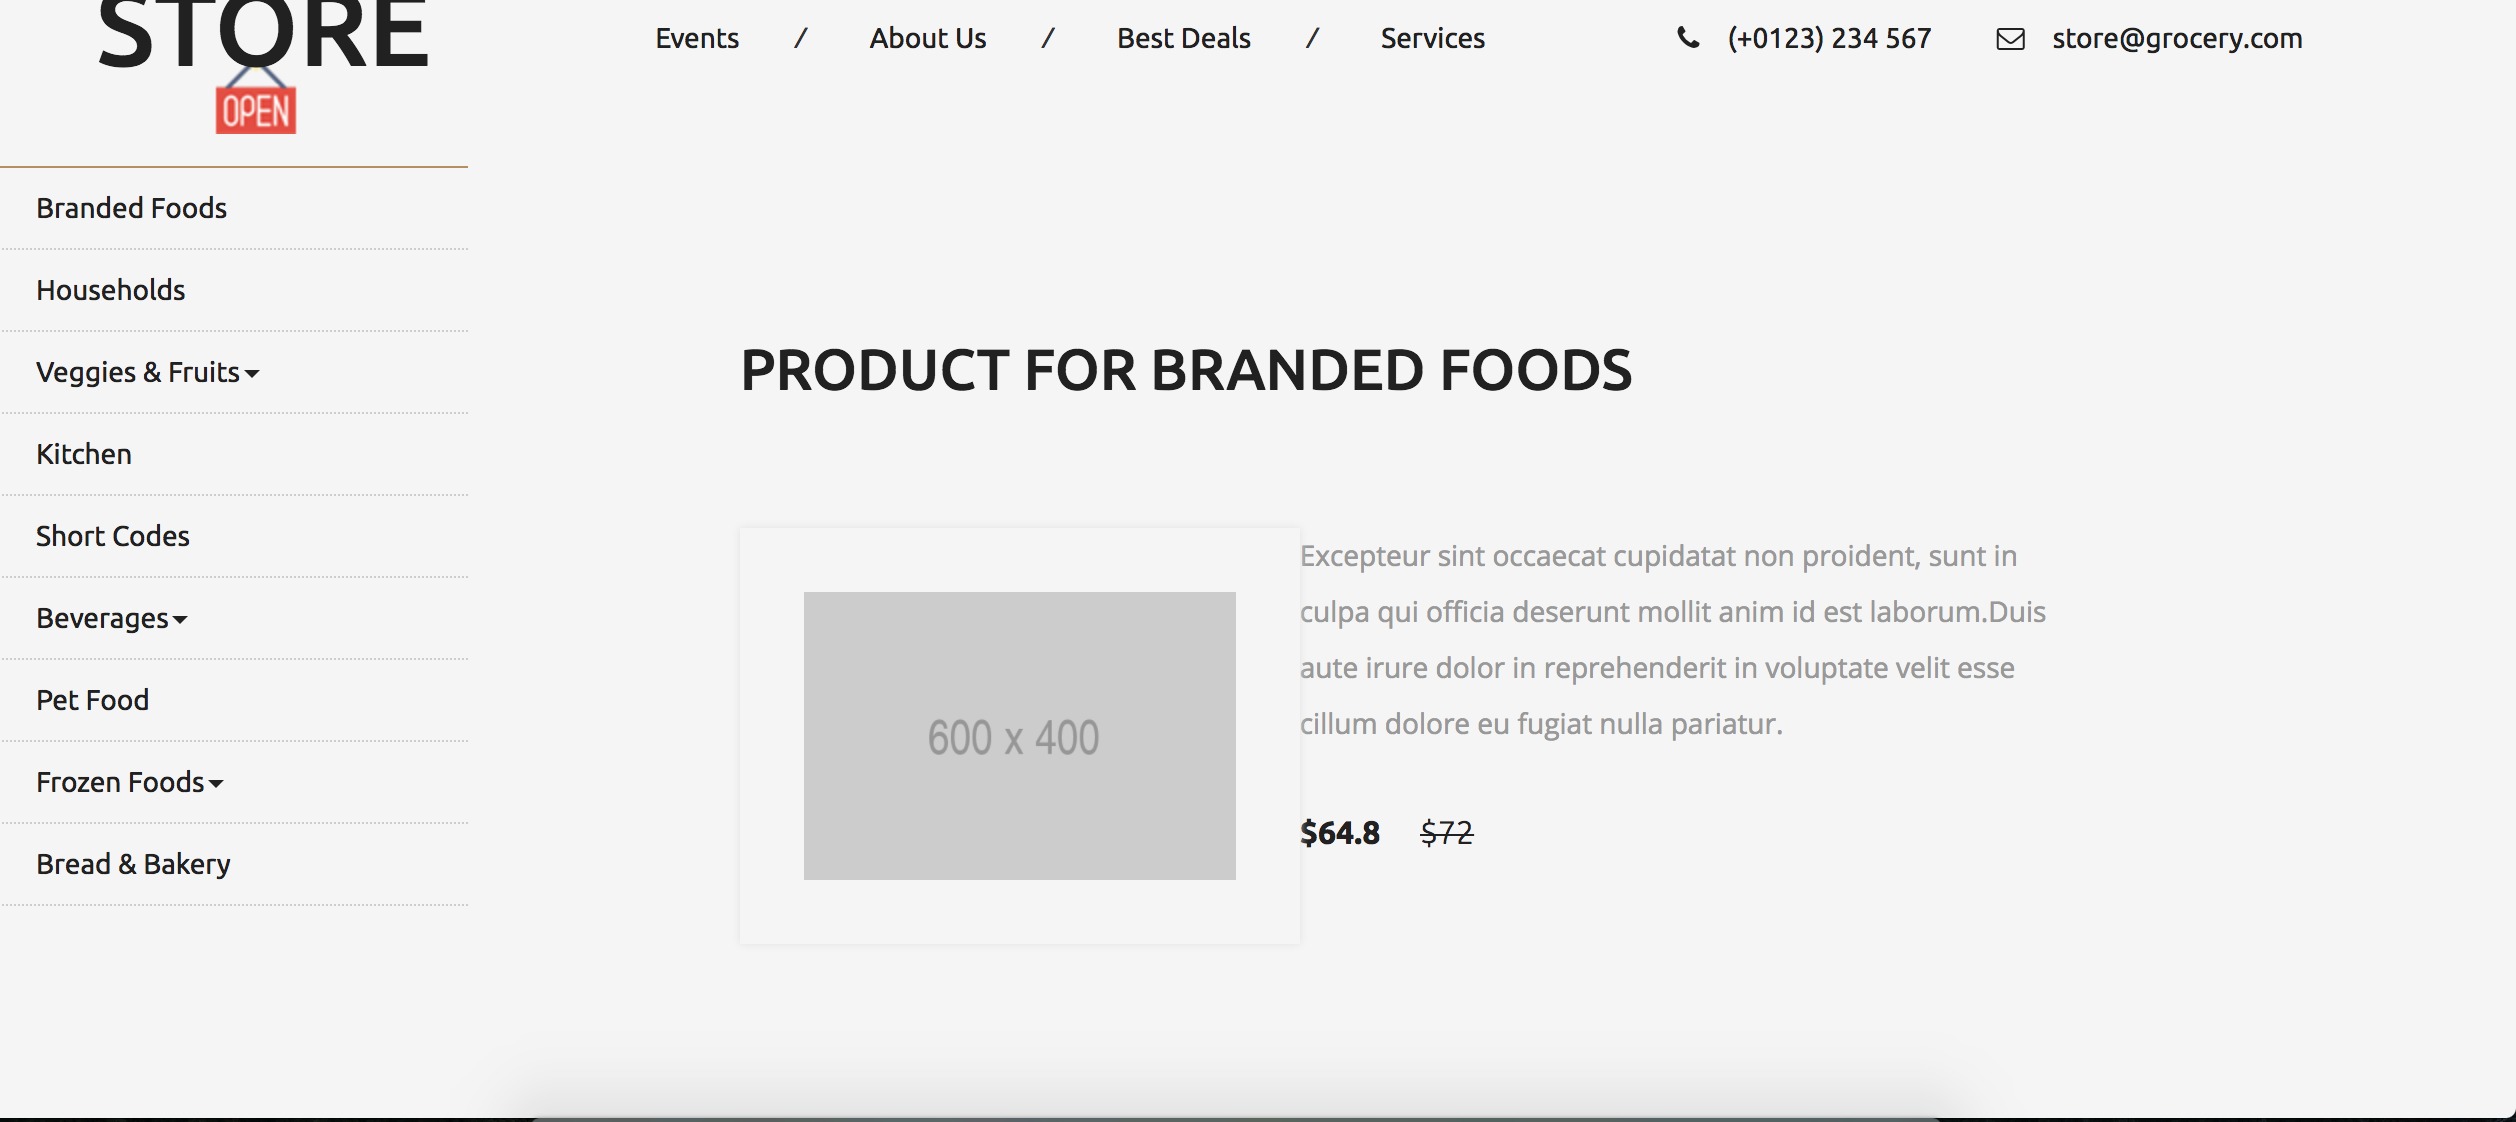This screenshot has width=2516, height=1122.
Task: Open the Bread & Bakery category
Action: [x=134, y=864]
